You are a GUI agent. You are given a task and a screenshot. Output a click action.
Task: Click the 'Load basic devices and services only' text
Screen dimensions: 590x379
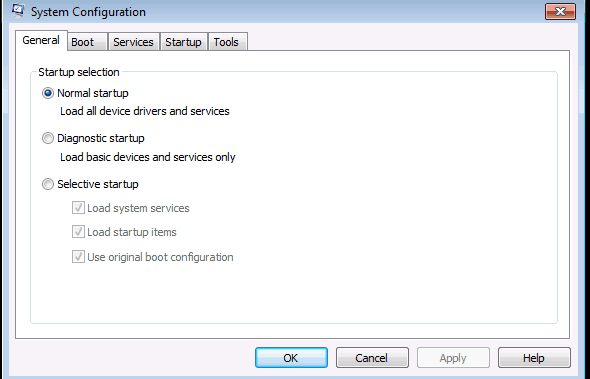(x=148, y=157)
